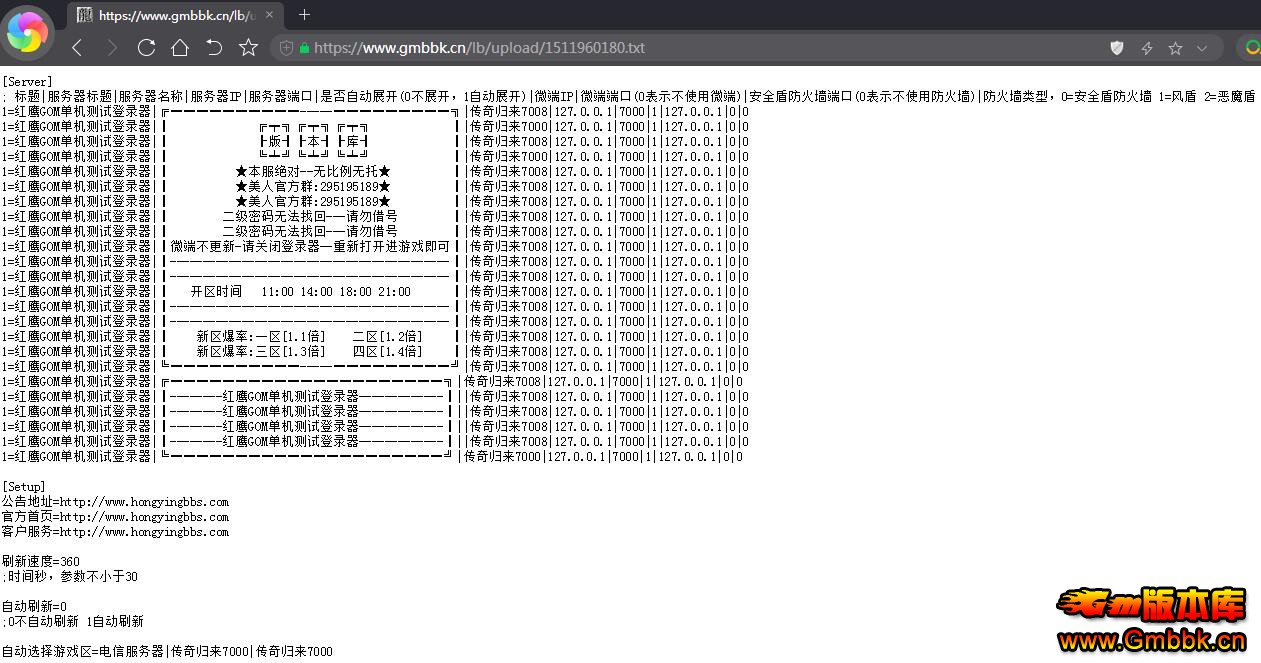The width and height of the screenshot is (1261, 663).
Task: Click the 自动选择游戏区=电信服务器 line
Action: tap(167, 652)
